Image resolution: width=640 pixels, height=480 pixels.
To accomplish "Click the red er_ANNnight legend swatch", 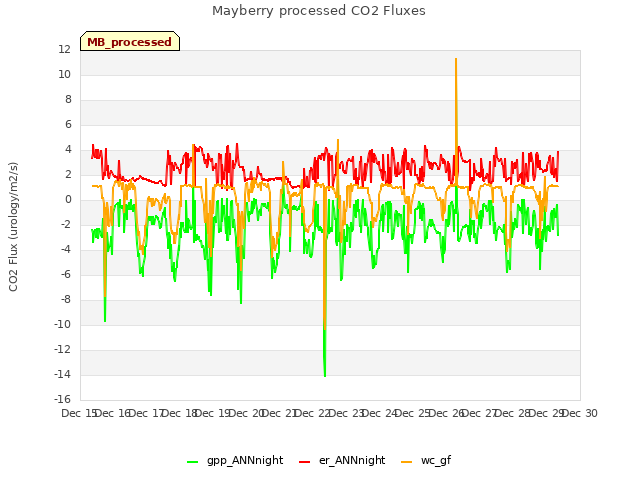I will pos(304,462).
